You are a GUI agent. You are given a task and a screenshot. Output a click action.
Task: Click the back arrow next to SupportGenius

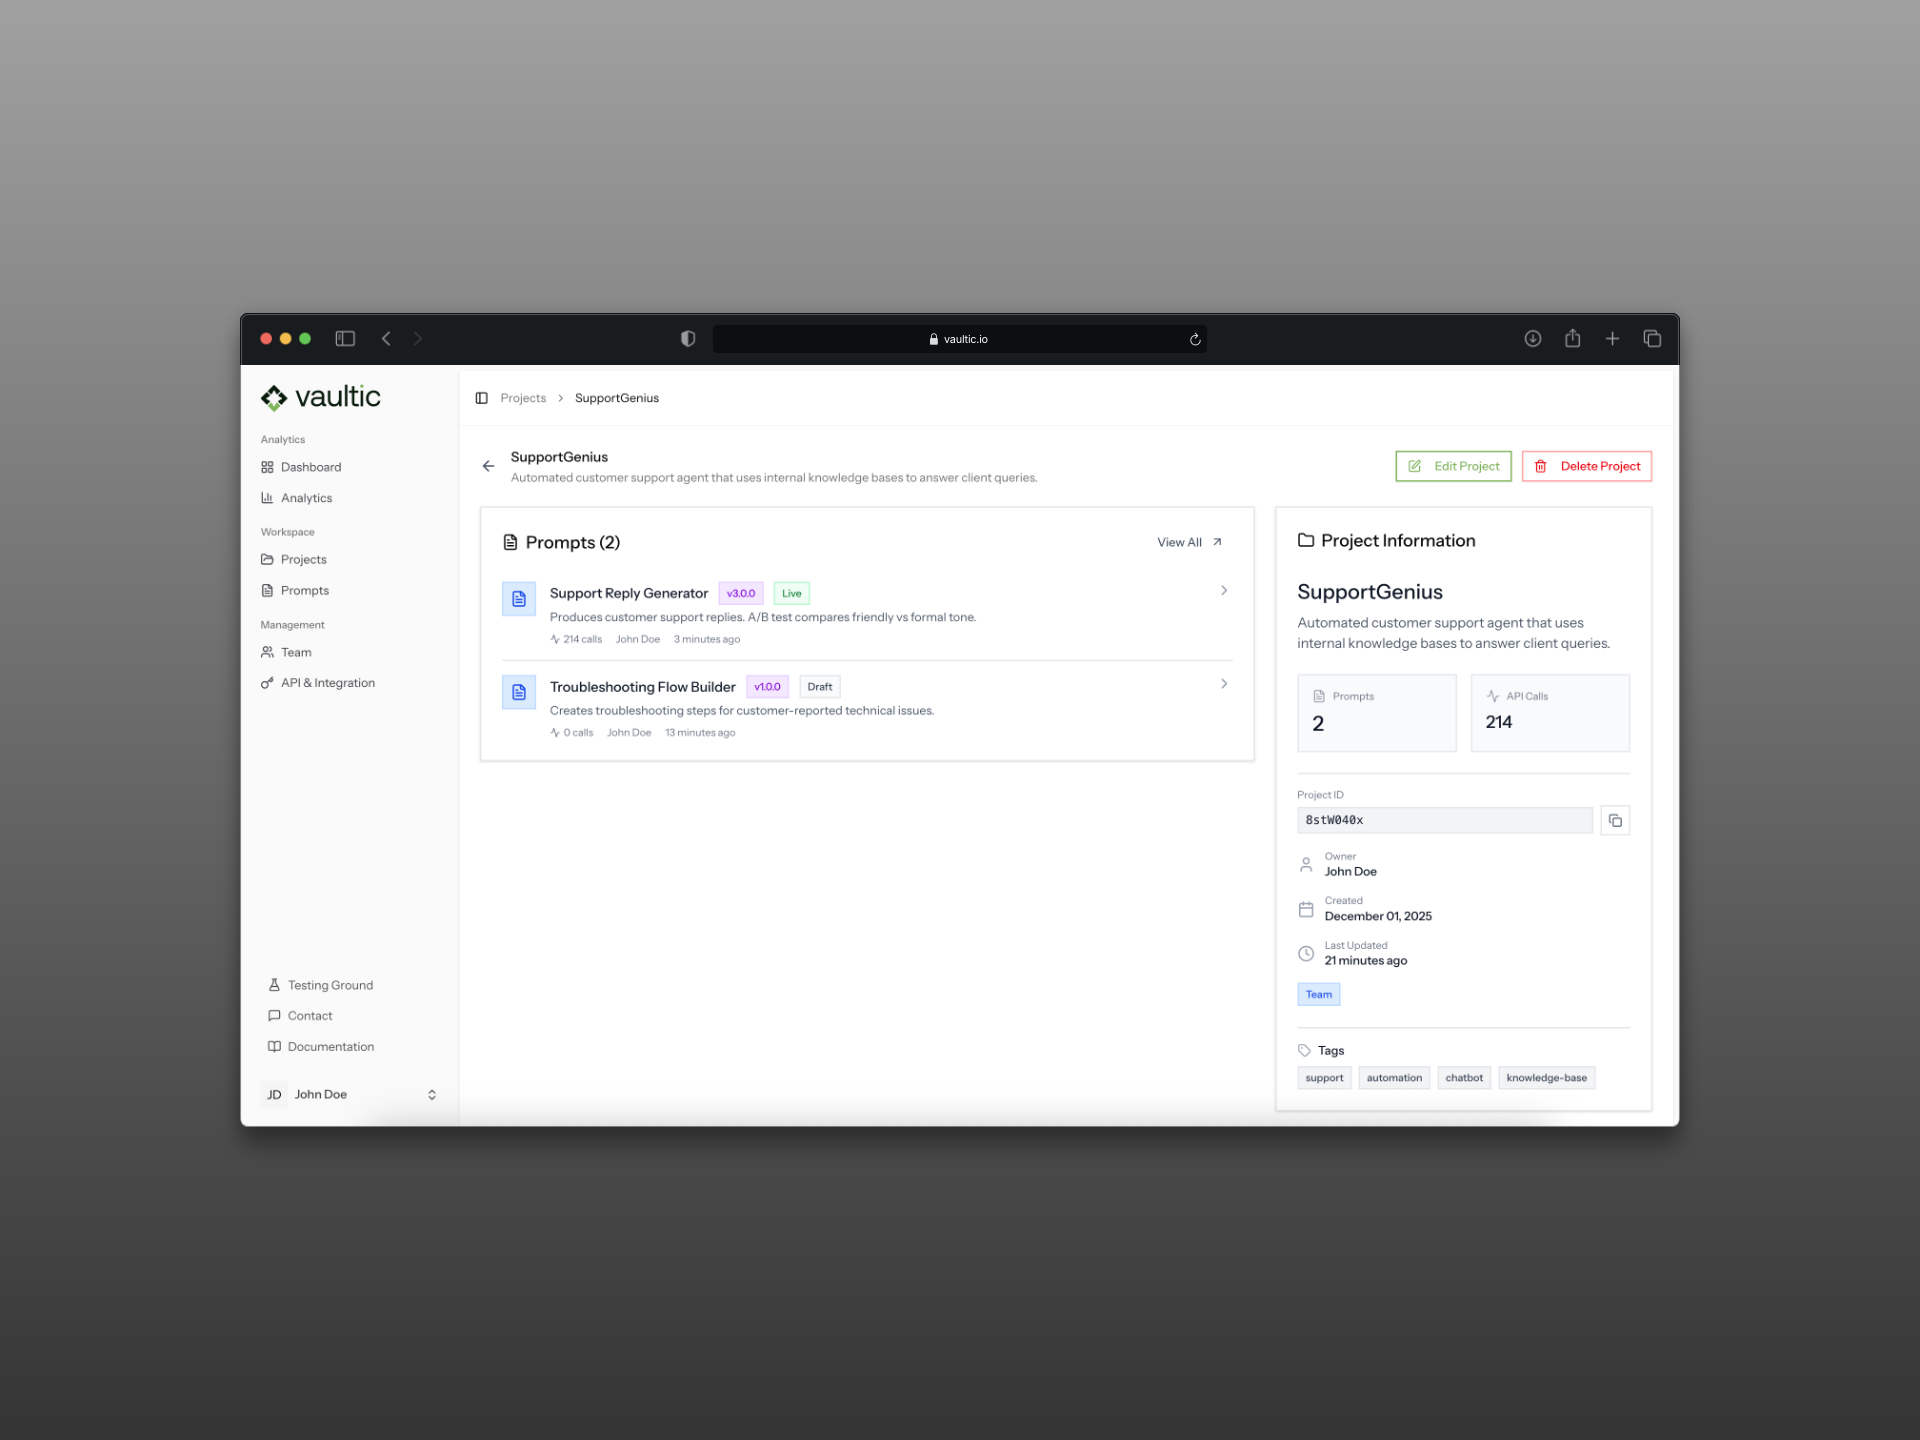pyautogui.click(x=488, y=465)
